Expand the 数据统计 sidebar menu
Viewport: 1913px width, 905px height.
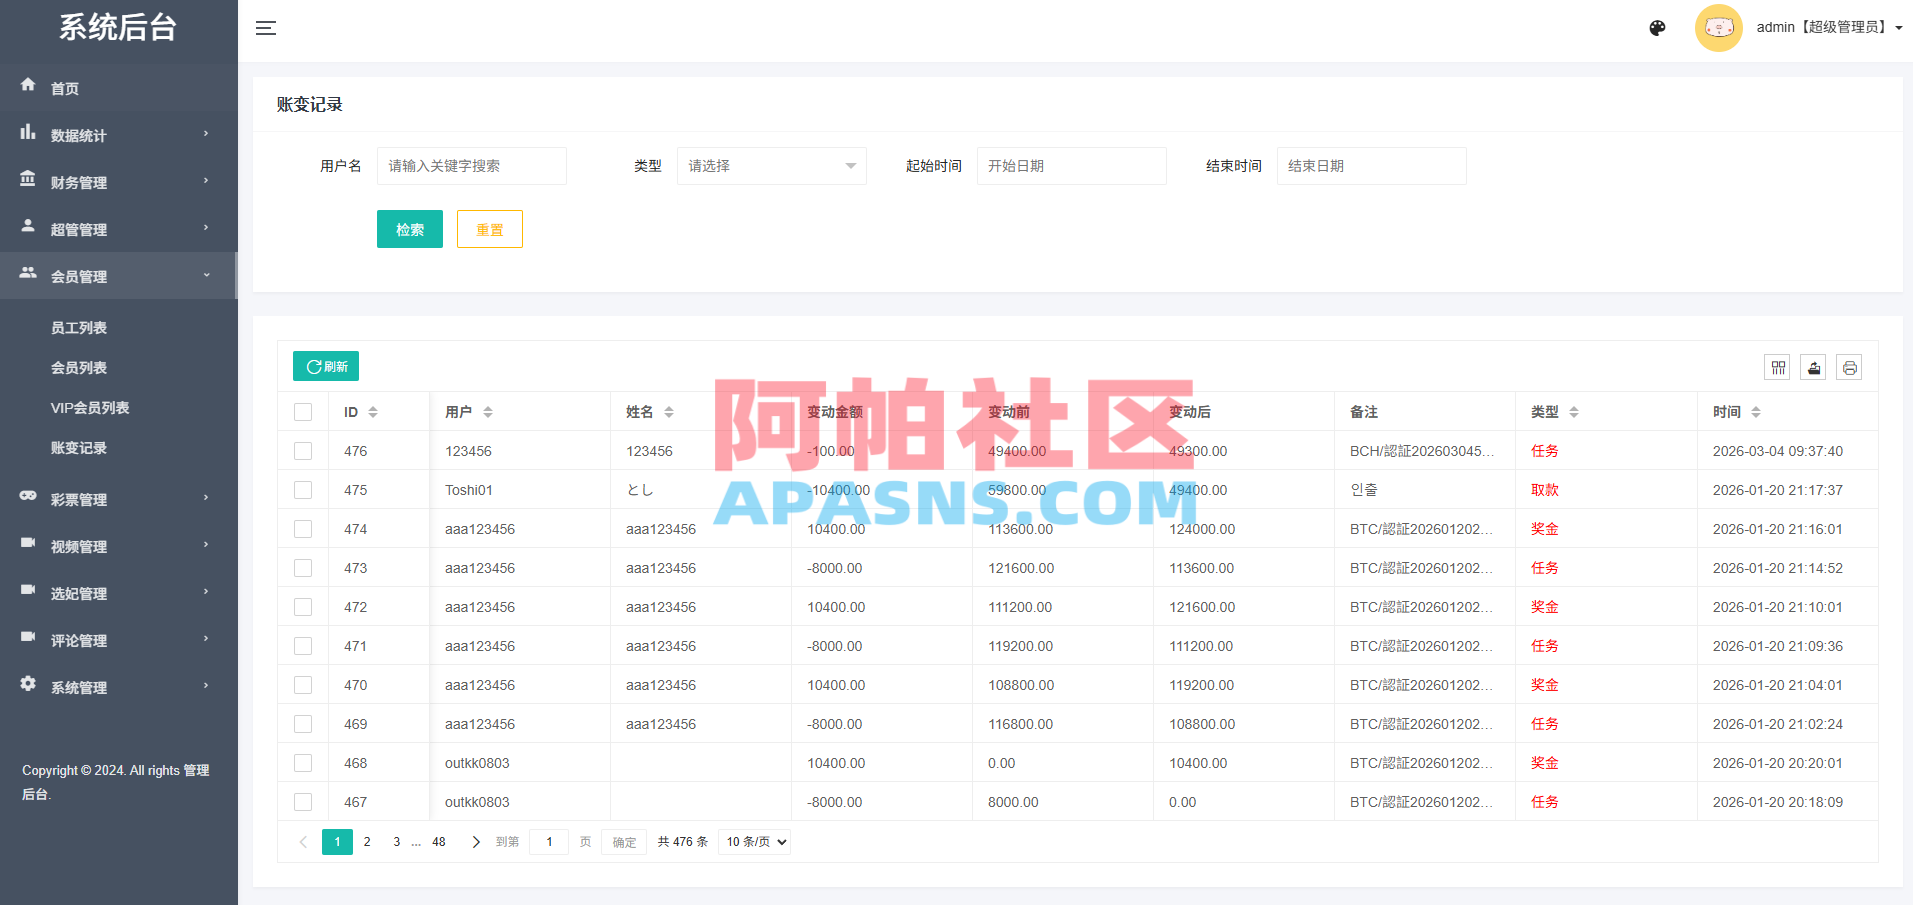click(x=119, y=135)
